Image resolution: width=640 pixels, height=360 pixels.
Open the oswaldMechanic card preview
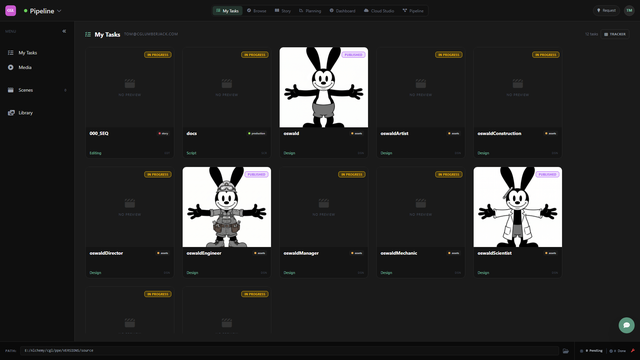point(421,207)
